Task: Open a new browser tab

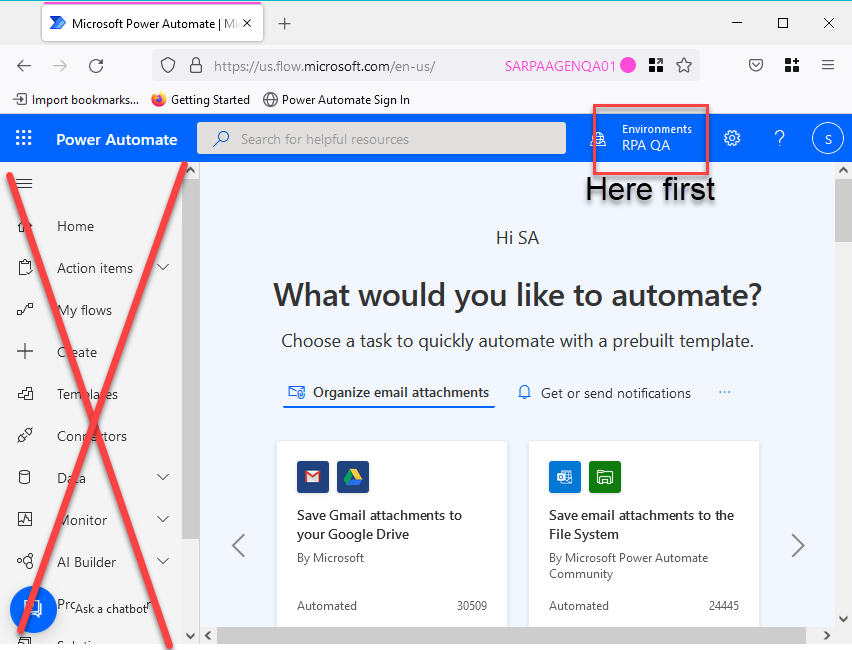Action: pyautogui.click(x=284, y=23)
